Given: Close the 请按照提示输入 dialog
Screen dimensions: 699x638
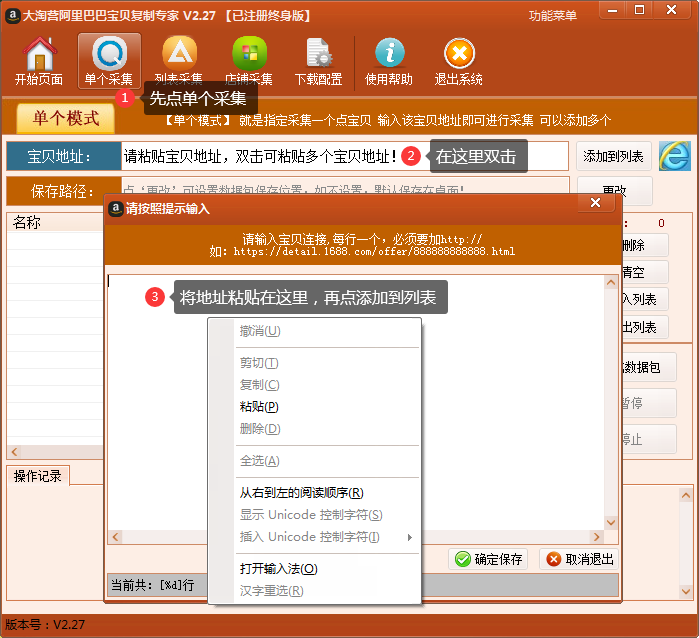Looking at the screenshot, I should [596, 203].
